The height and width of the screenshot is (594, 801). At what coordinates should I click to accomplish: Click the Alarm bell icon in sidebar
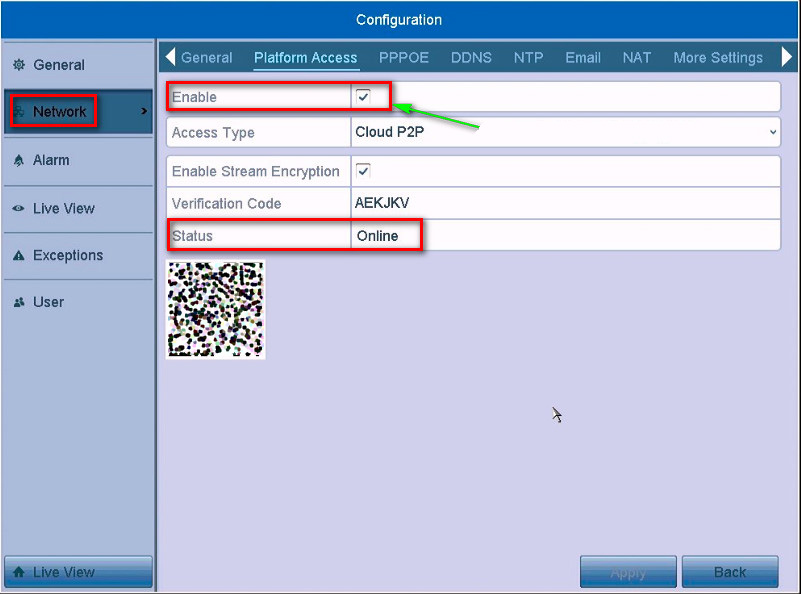coord(19,160)
